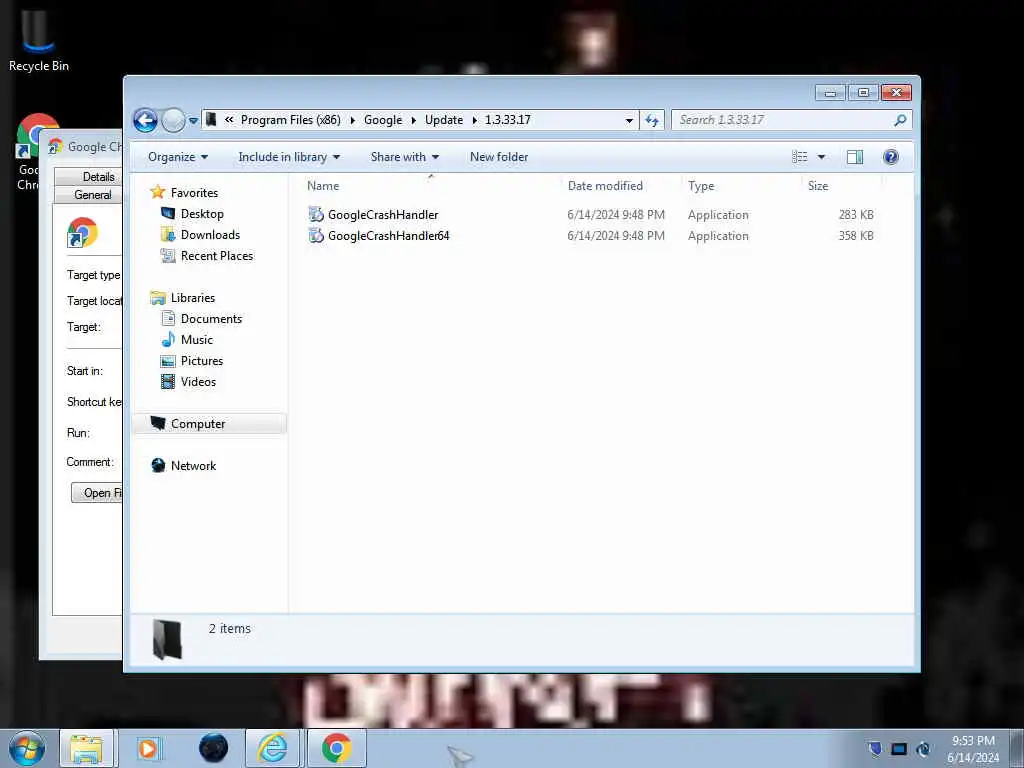Toggle the preview pane icon
1024x768 pixels.
click(x=855, y=157)
